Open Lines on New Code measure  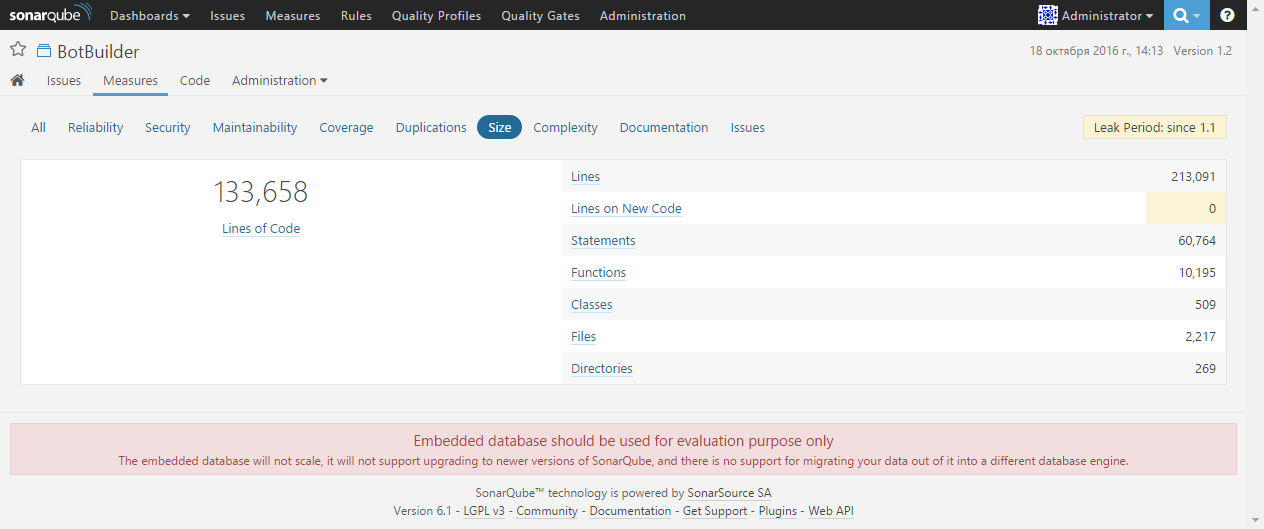coord(626,209)
